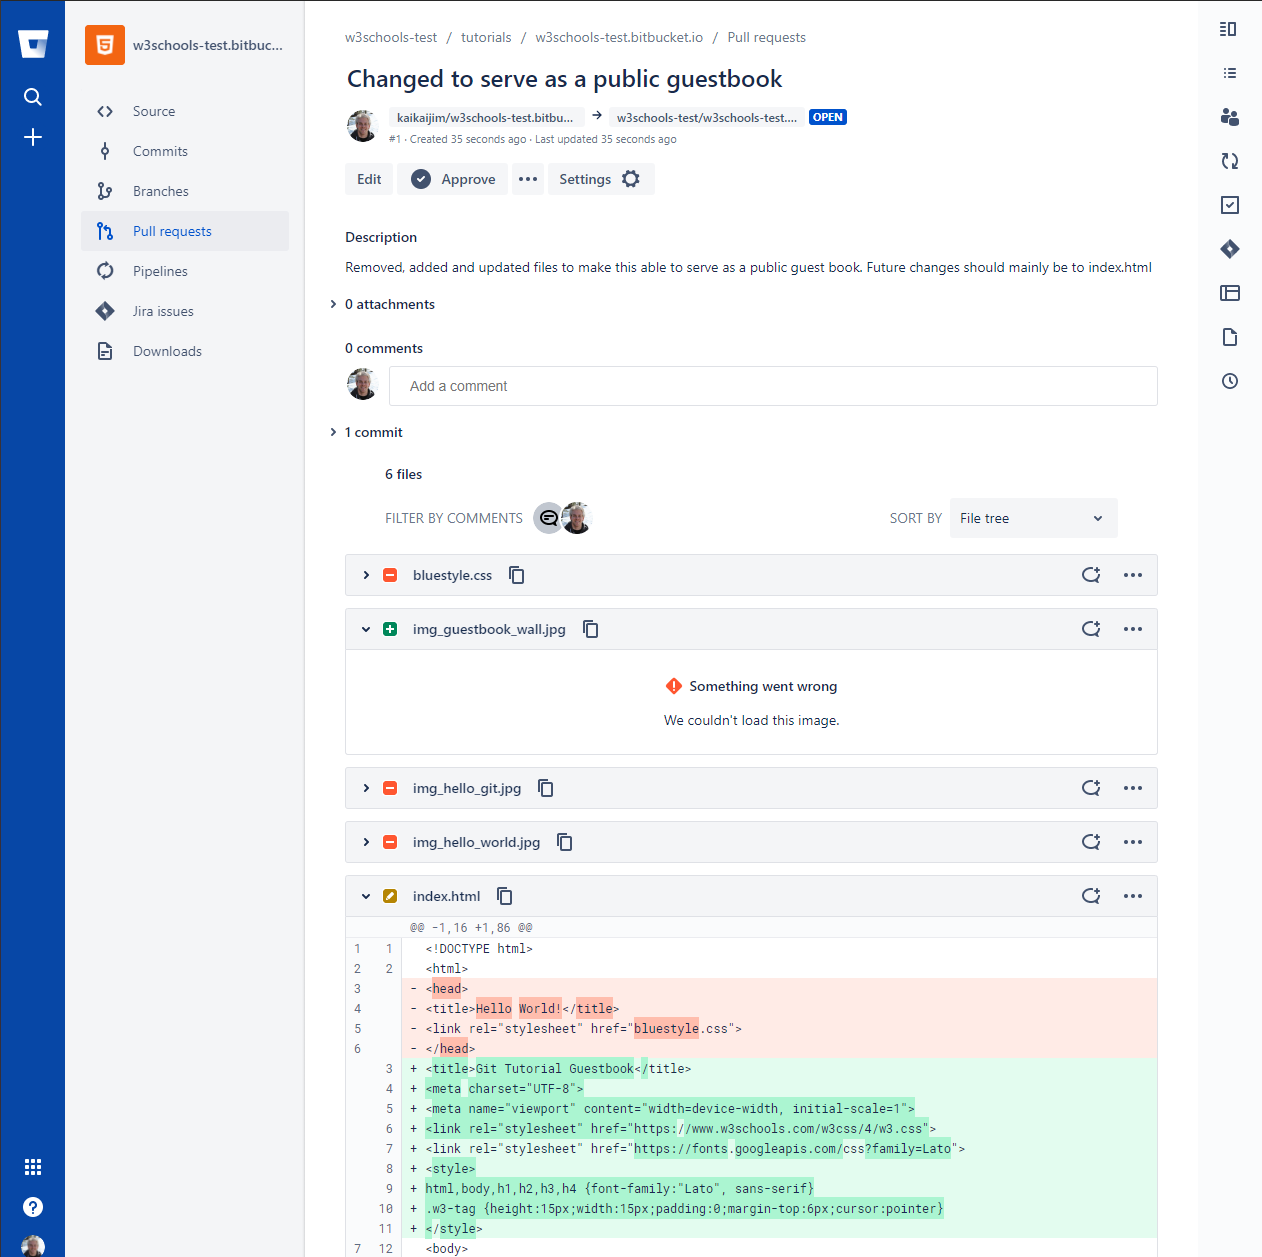Click the Bitbucket logo icon
1262x1257 pixels.
point(33,44)
